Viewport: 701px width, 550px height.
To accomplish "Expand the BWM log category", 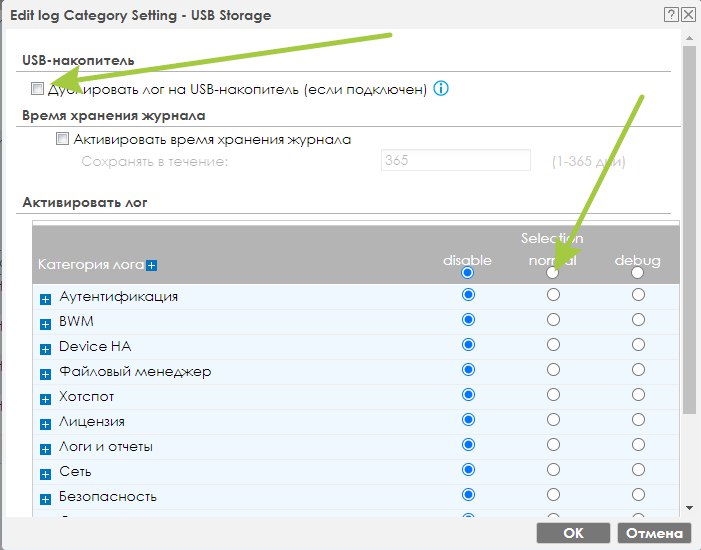I will [46, 323].
